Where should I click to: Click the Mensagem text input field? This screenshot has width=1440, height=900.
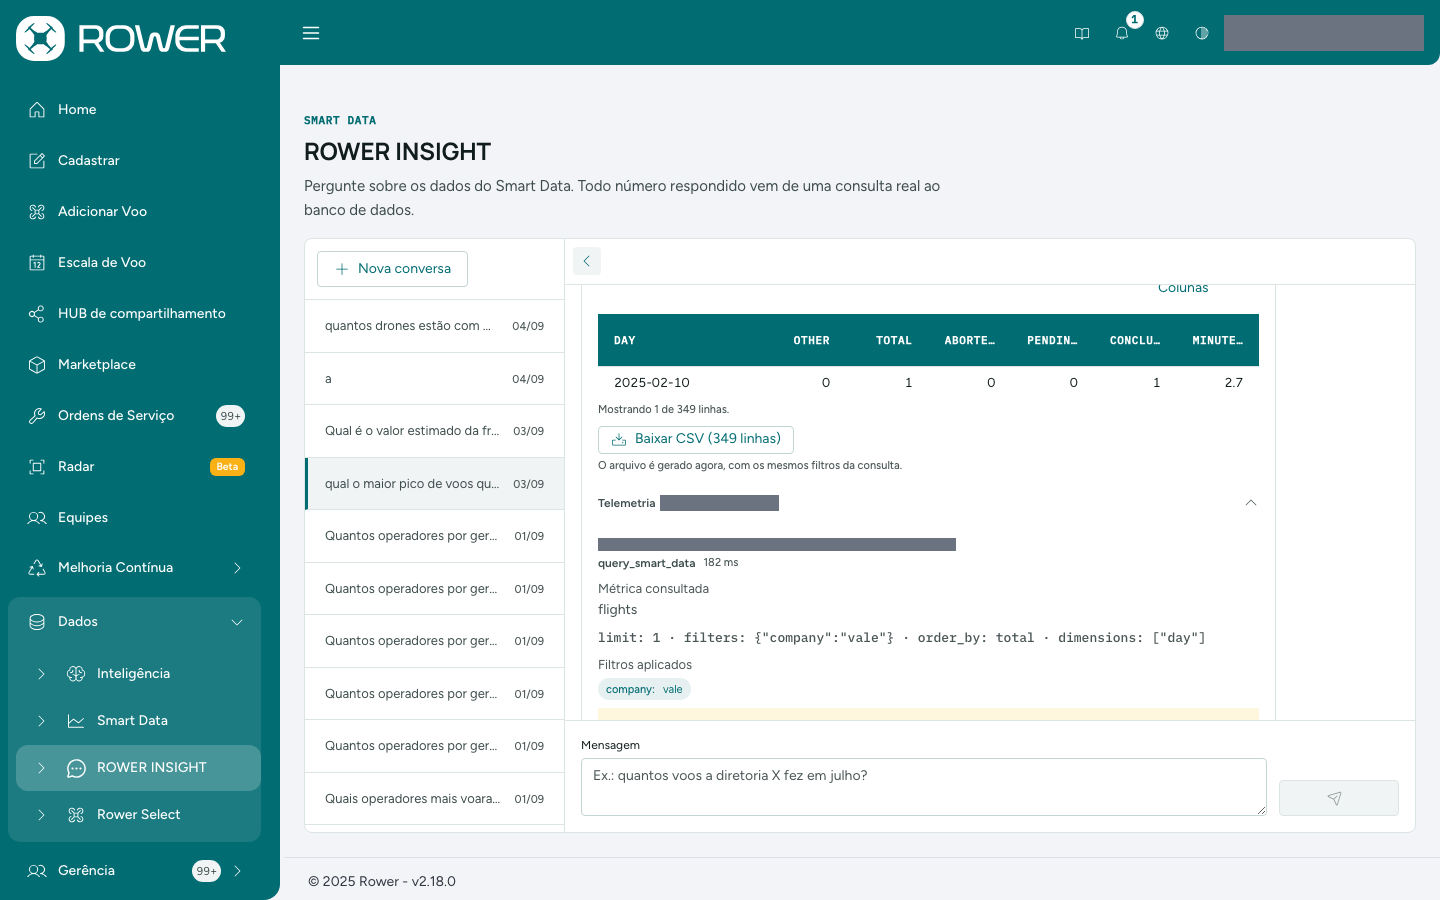tap(924, 787)
